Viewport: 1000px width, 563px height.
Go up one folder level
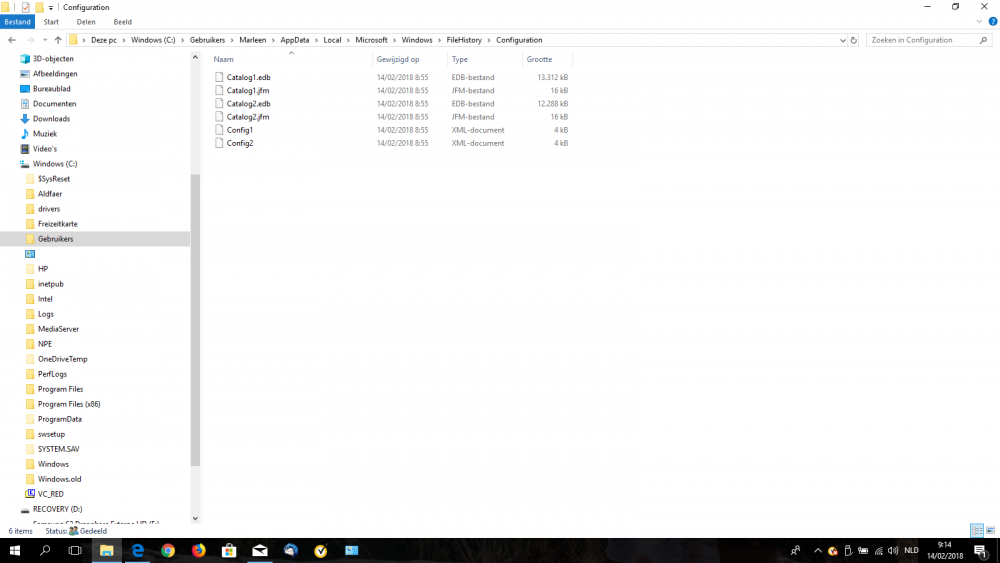tap(58, 40)
